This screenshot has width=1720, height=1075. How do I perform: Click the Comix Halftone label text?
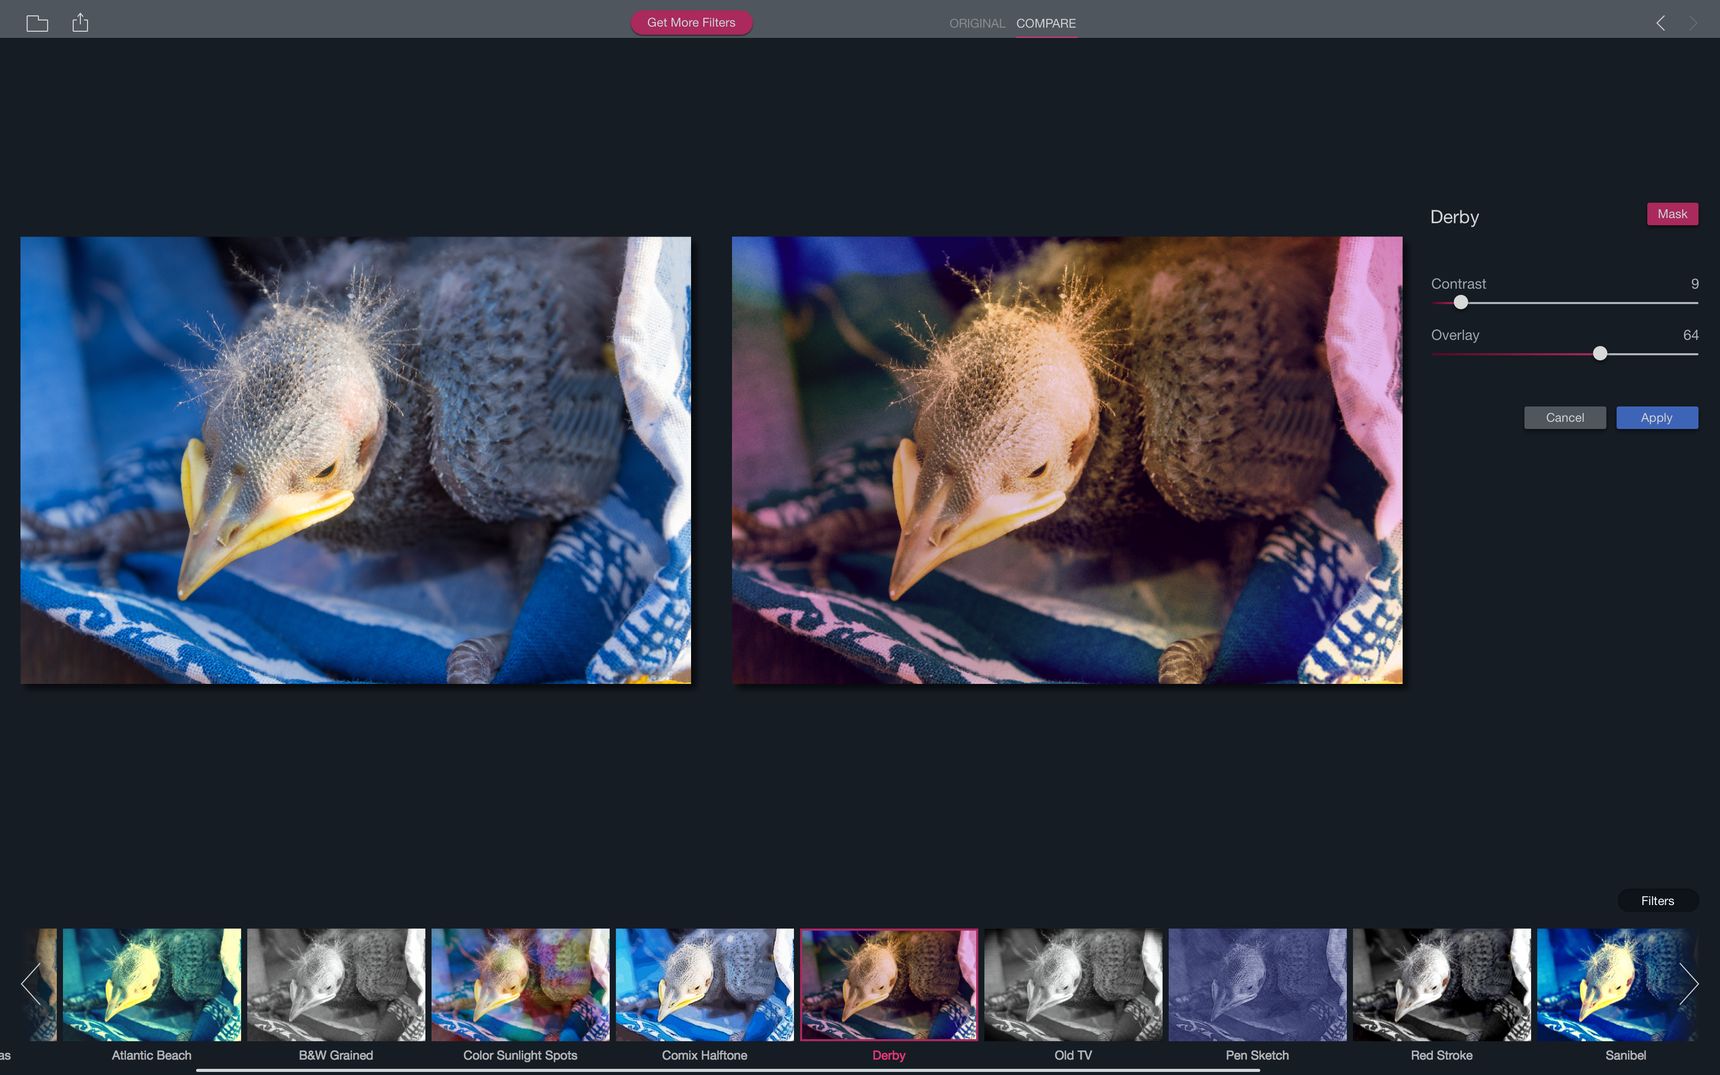pos(705,1055)
